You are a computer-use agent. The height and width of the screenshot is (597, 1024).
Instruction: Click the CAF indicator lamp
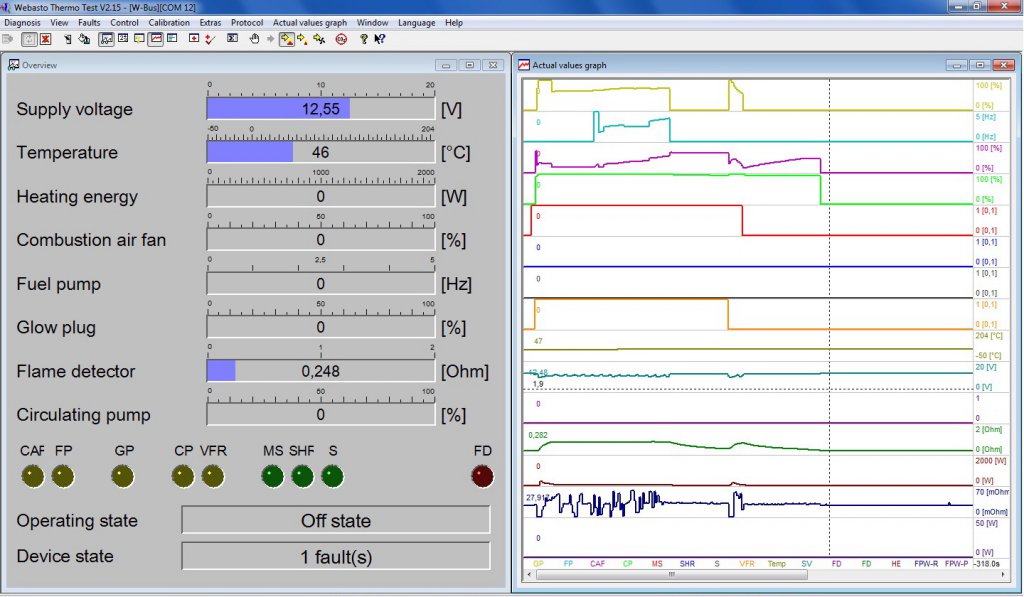coord(33,476)
